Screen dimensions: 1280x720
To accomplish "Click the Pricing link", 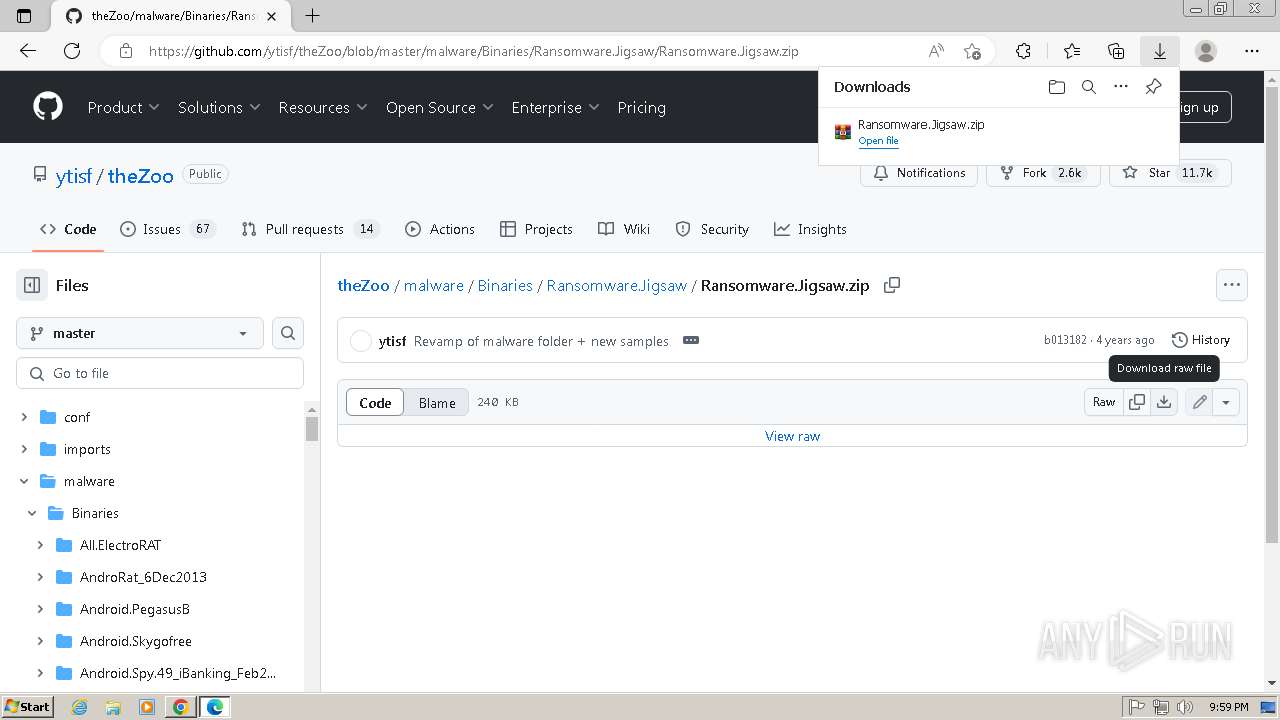I will click(x=641, y=107).
